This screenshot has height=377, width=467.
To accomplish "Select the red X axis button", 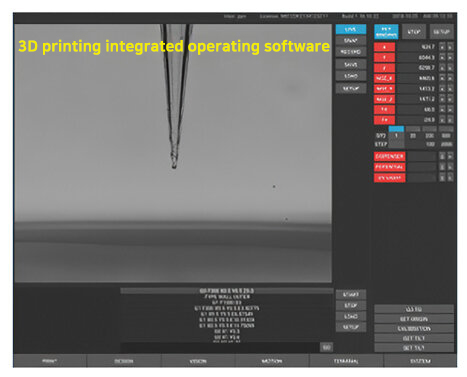I will coord(384,47).
